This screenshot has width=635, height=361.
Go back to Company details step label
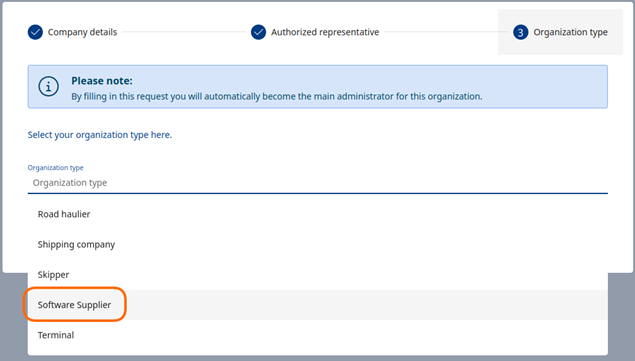pos(82,32)
